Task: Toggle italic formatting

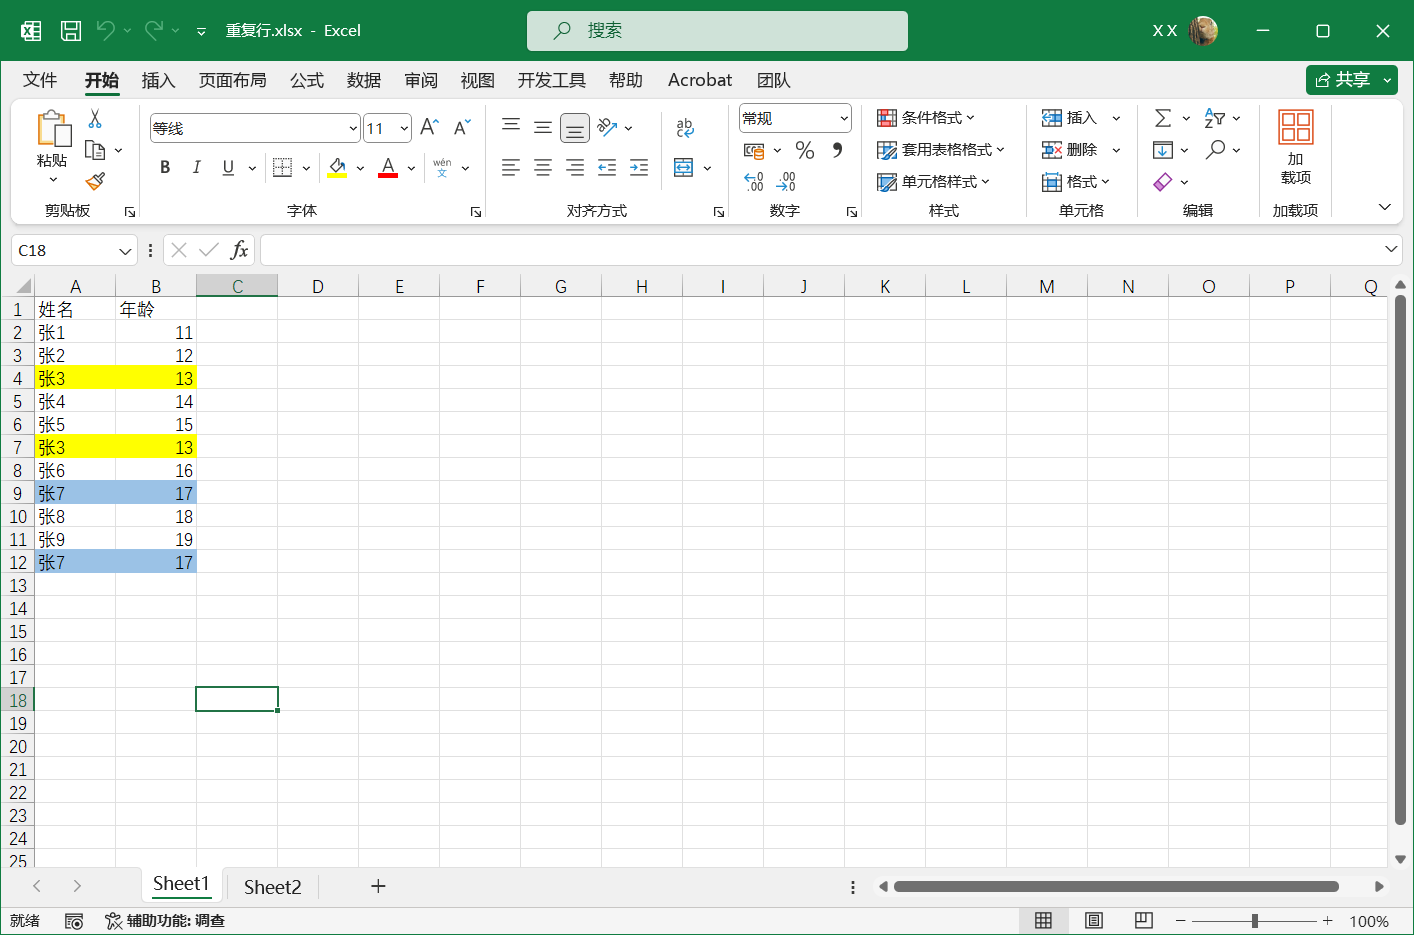Action: tap(197, 168)
